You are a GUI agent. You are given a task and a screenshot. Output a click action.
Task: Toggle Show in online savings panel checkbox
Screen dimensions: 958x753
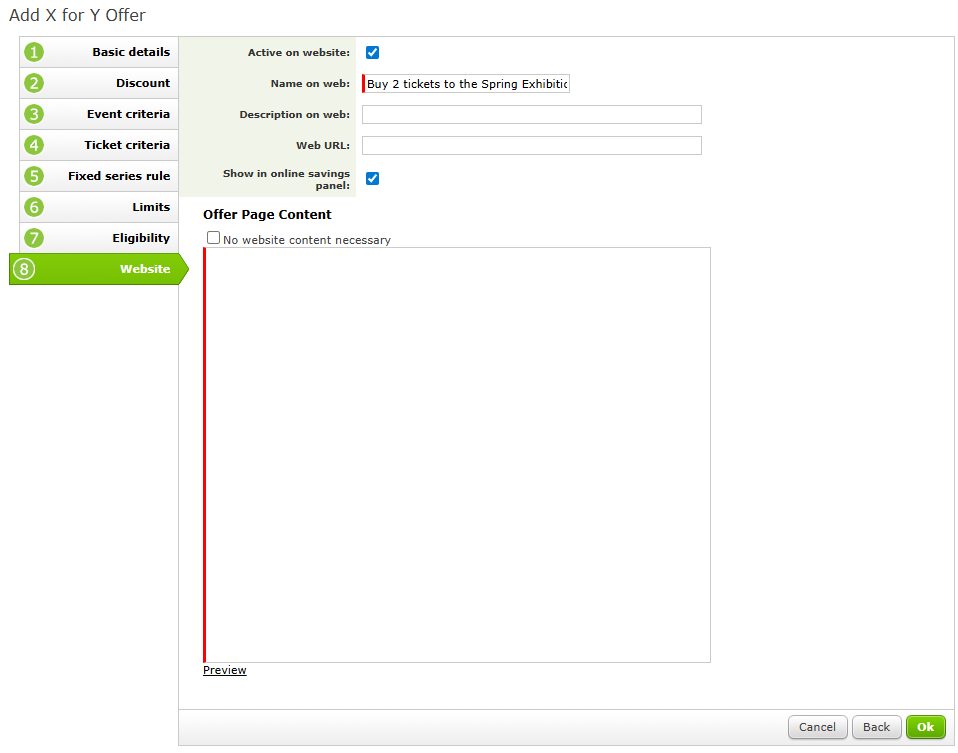tap(372, 178)
